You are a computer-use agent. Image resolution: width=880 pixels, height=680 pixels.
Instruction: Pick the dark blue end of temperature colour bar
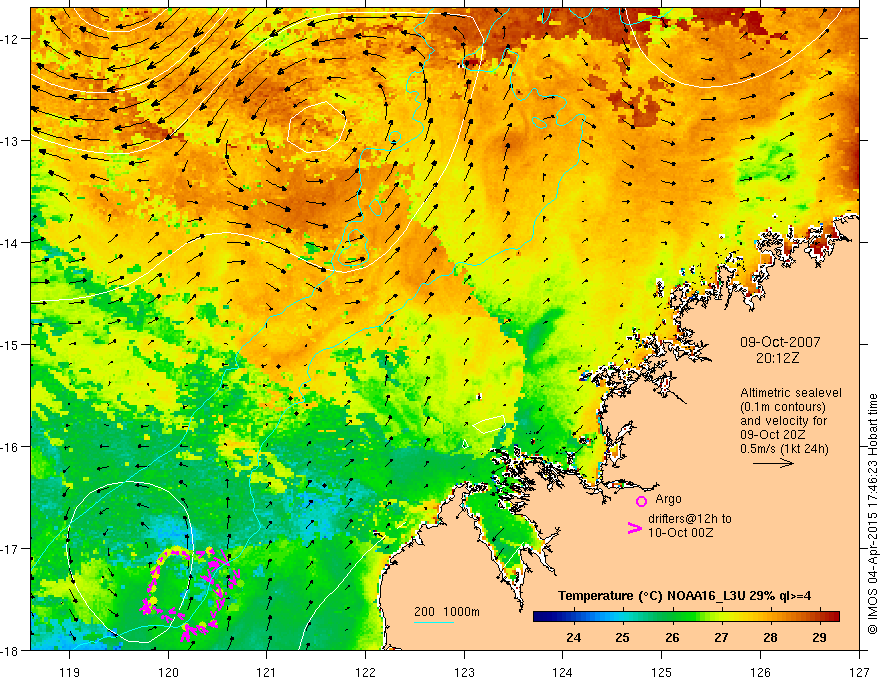pyautogui.click(x=540, y=617)
